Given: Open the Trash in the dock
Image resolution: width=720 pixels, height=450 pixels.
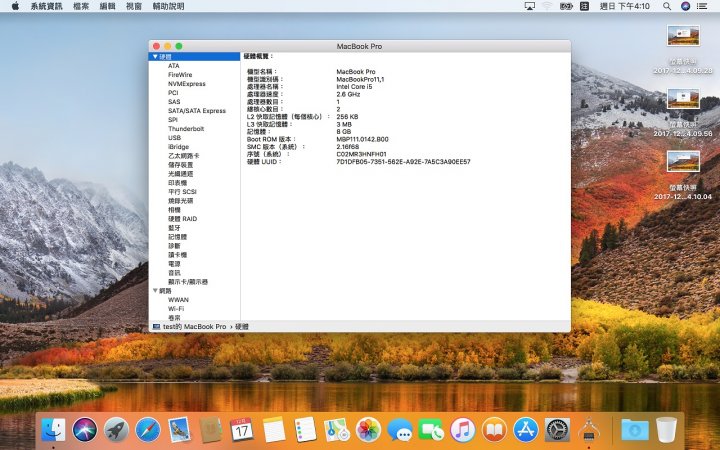Looking at the screenshot, I should click(x=666, y=430).
